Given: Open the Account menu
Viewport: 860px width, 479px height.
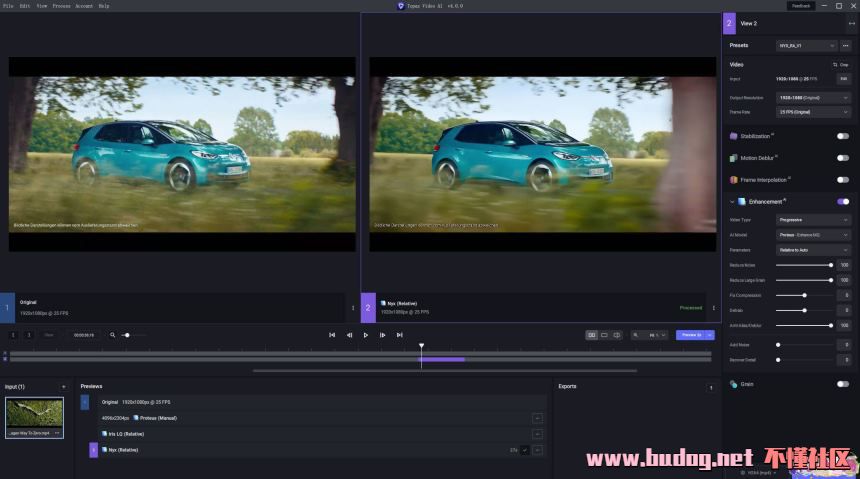Looking at the screenshot, I should point(84,6).
